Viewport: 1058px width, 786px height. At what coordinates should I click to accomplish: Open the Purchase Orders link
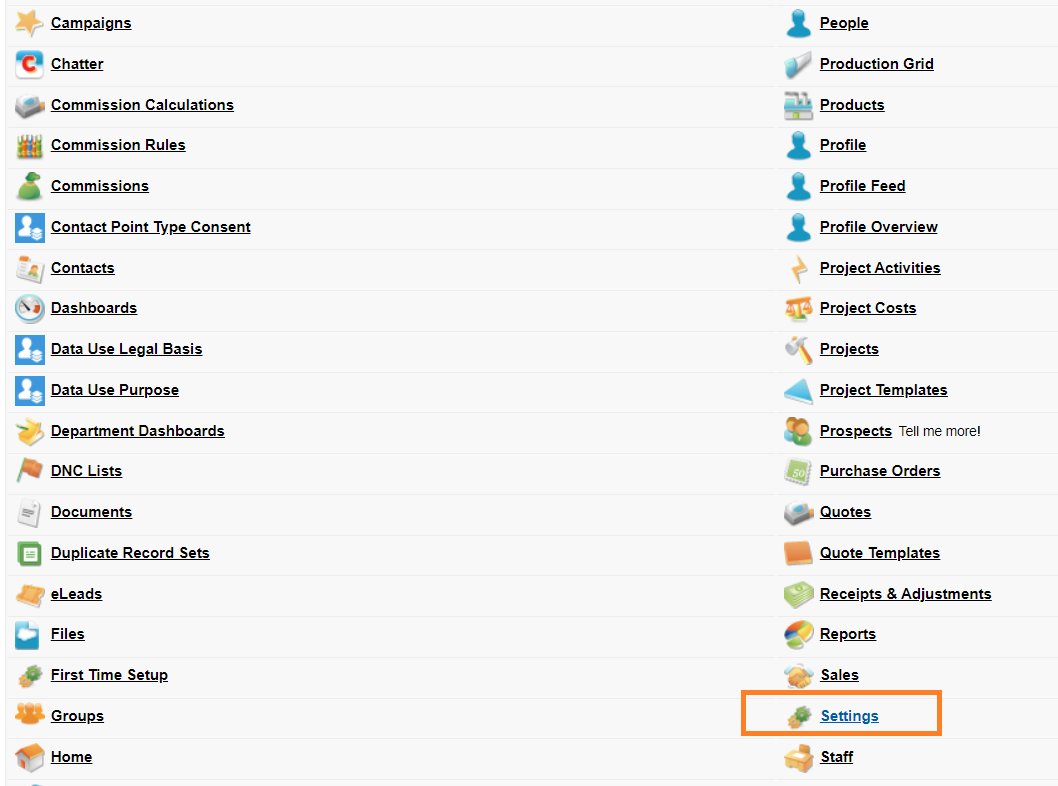coord(880,471)
